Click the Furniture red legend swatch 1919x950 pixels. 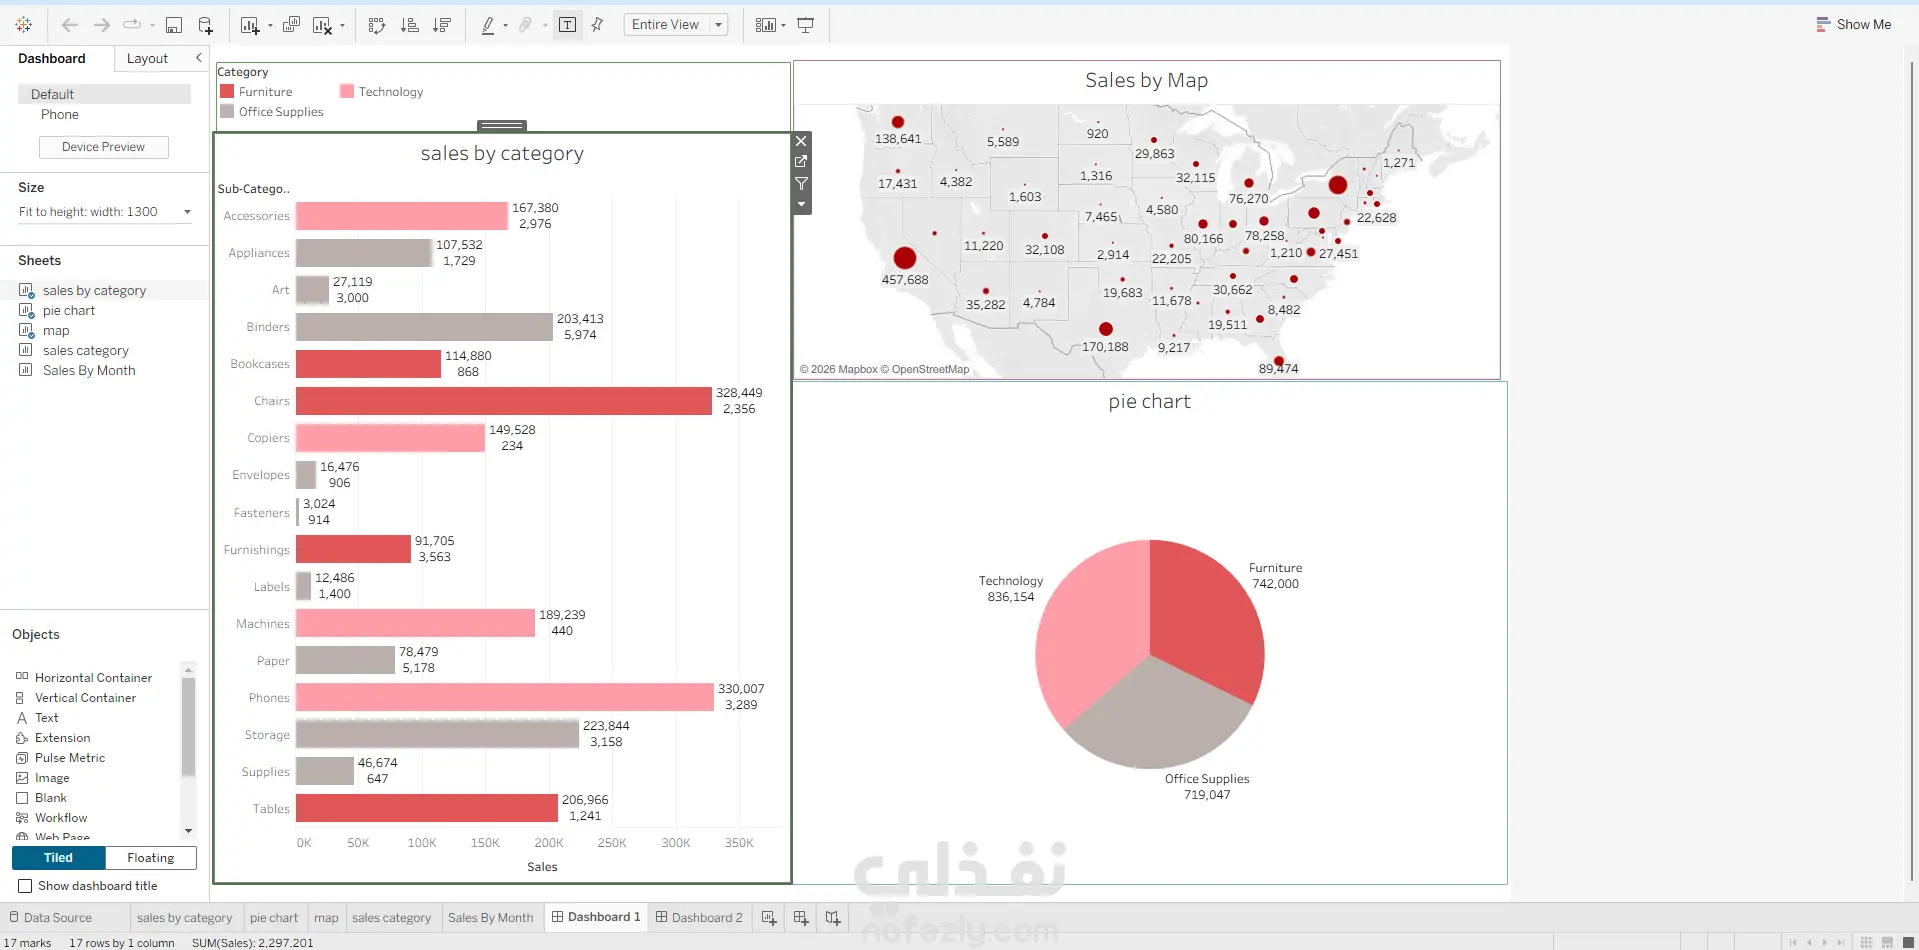point(227,91)
